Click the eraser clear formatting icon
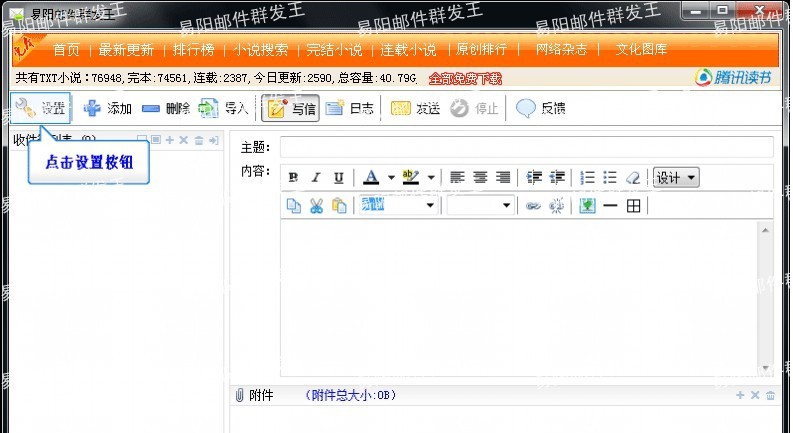Viewport: 793px width, 433px height. pos(633,178)
